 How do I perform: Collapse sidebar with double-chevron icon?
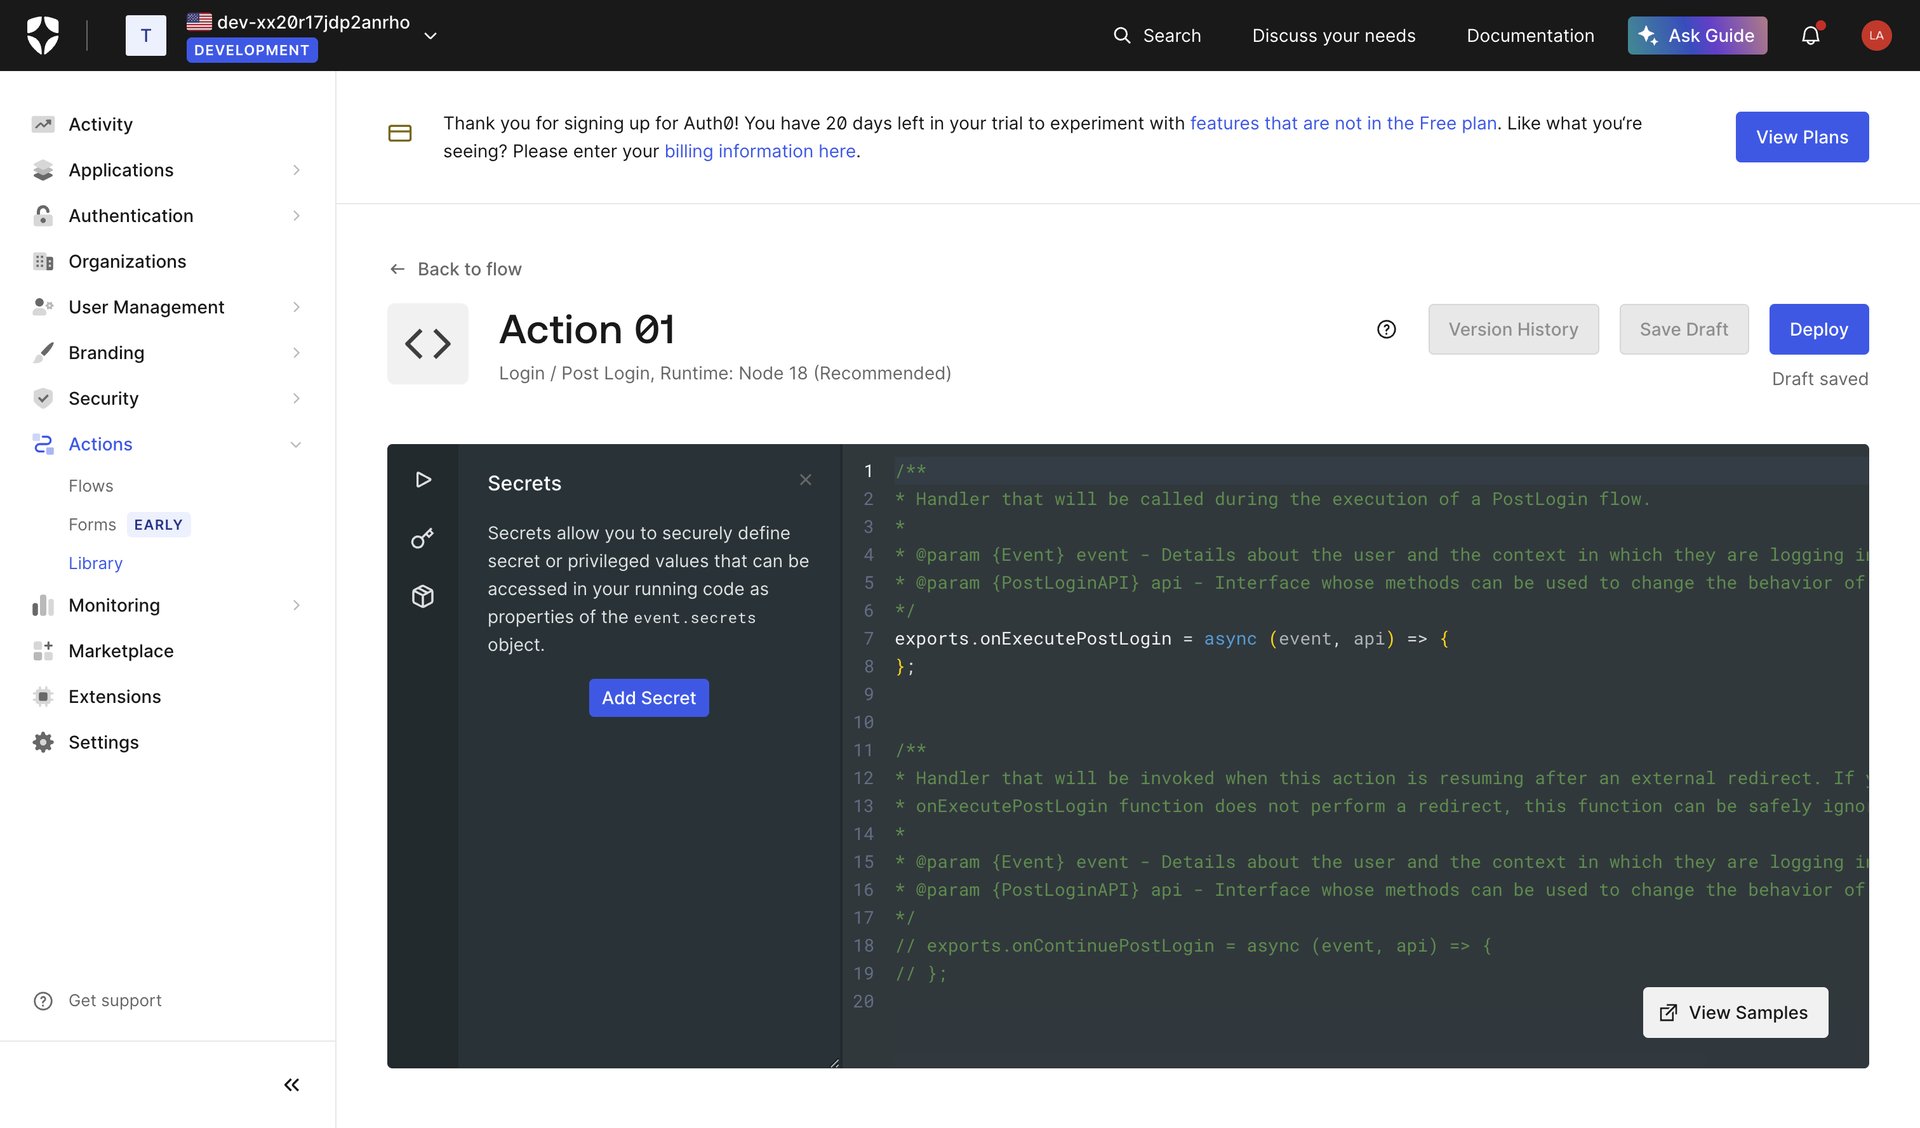point(291,1084)
